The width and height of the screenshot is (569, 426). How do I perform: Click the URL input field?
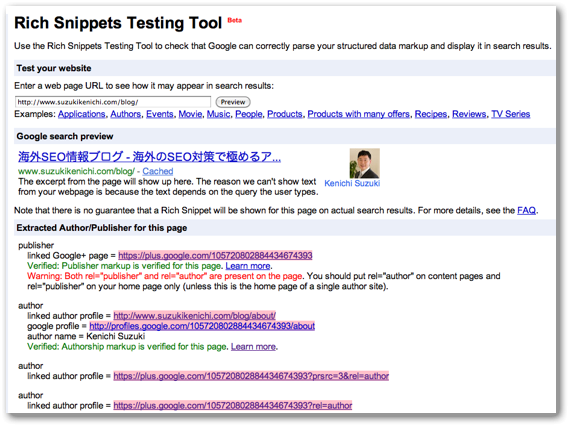coord(113,102)
